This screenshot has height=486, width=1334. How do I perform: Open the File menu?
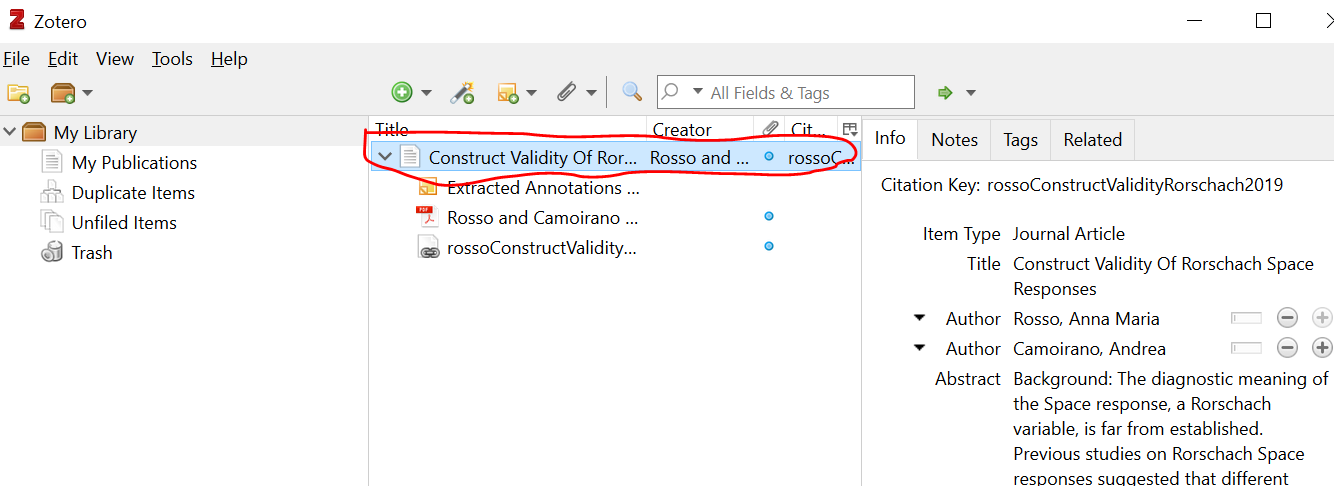click(x=16, y=59)
